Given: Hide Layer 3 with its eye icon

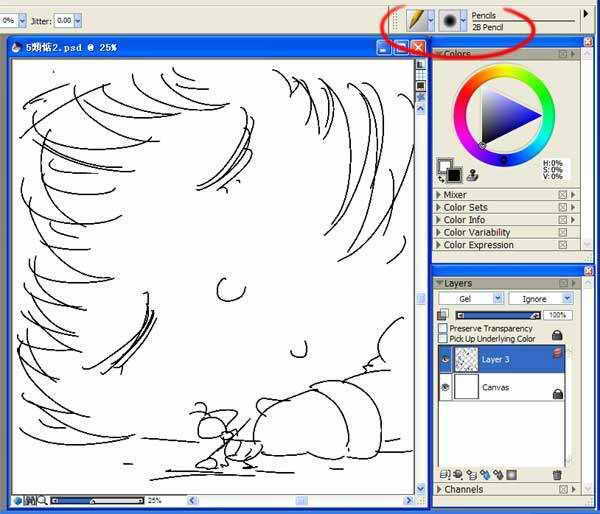Looking at the screenshot, I should (445, 359).
